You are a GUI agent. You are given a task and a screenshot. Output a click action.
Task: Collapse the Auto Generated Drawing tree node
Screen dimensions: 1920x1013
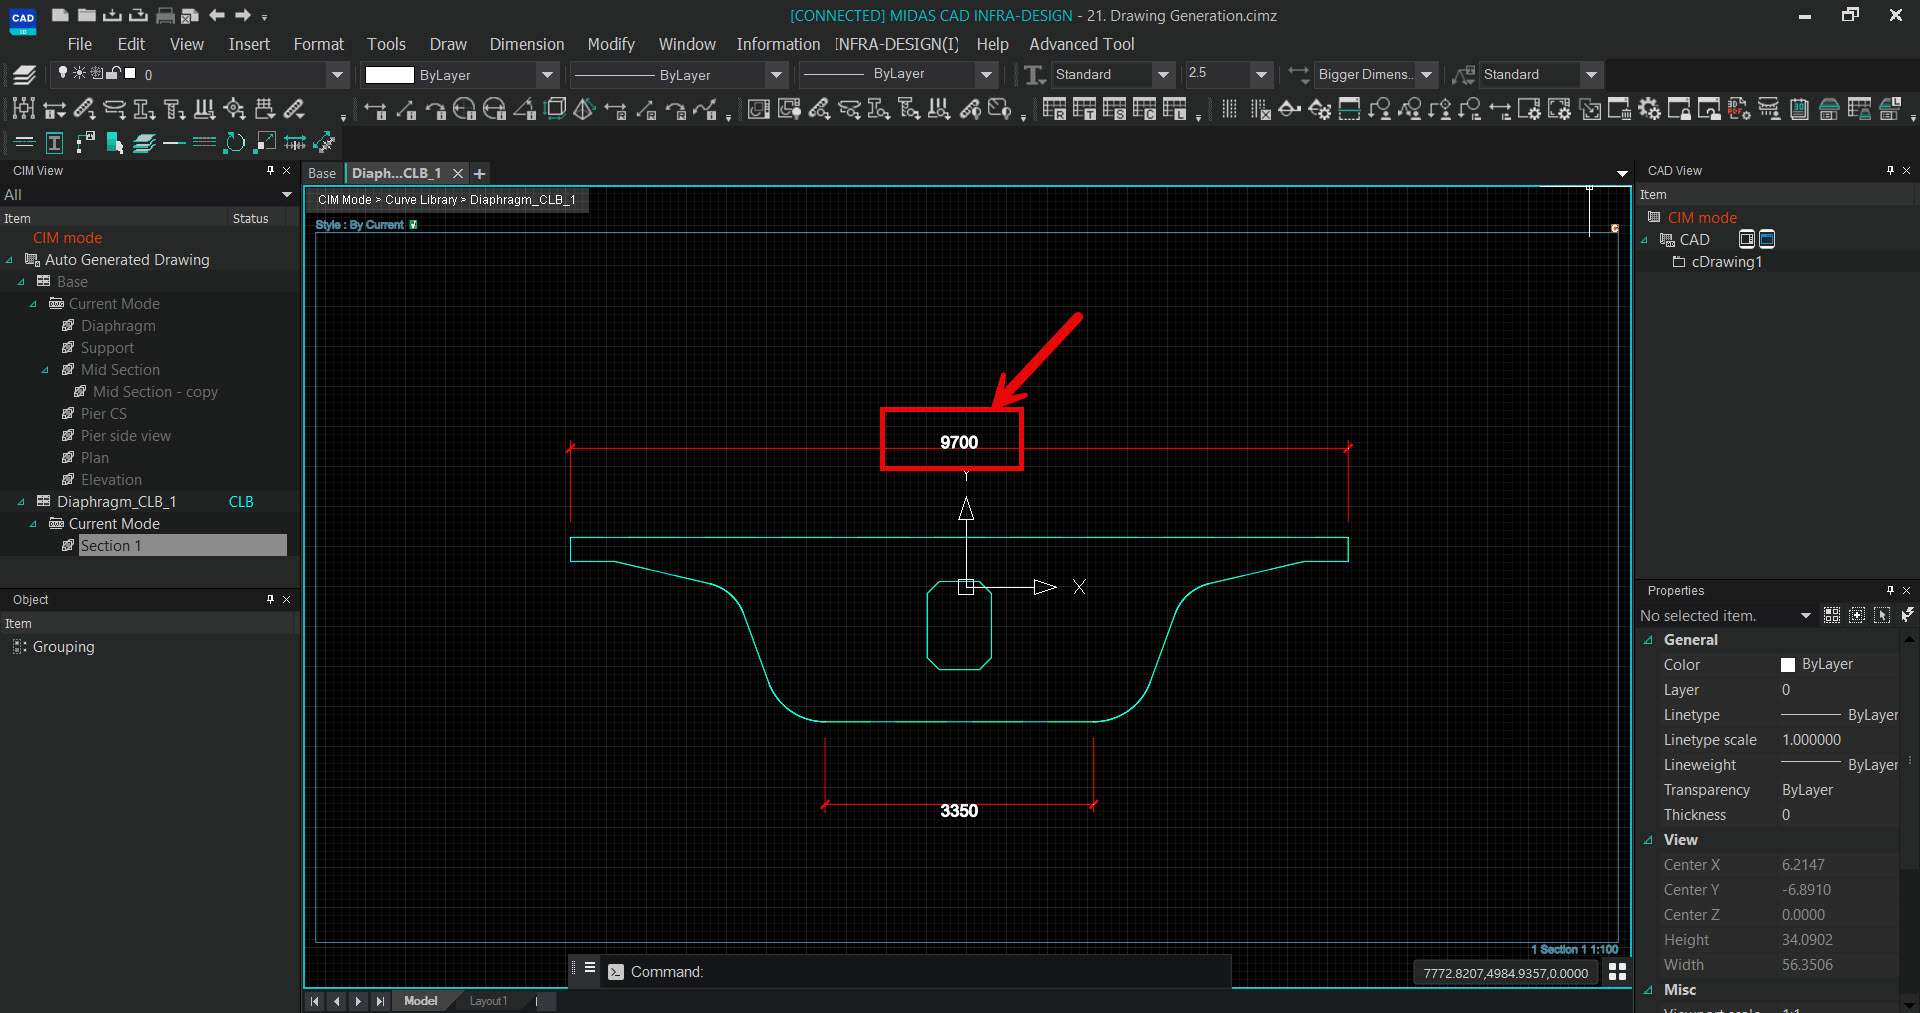10,260
